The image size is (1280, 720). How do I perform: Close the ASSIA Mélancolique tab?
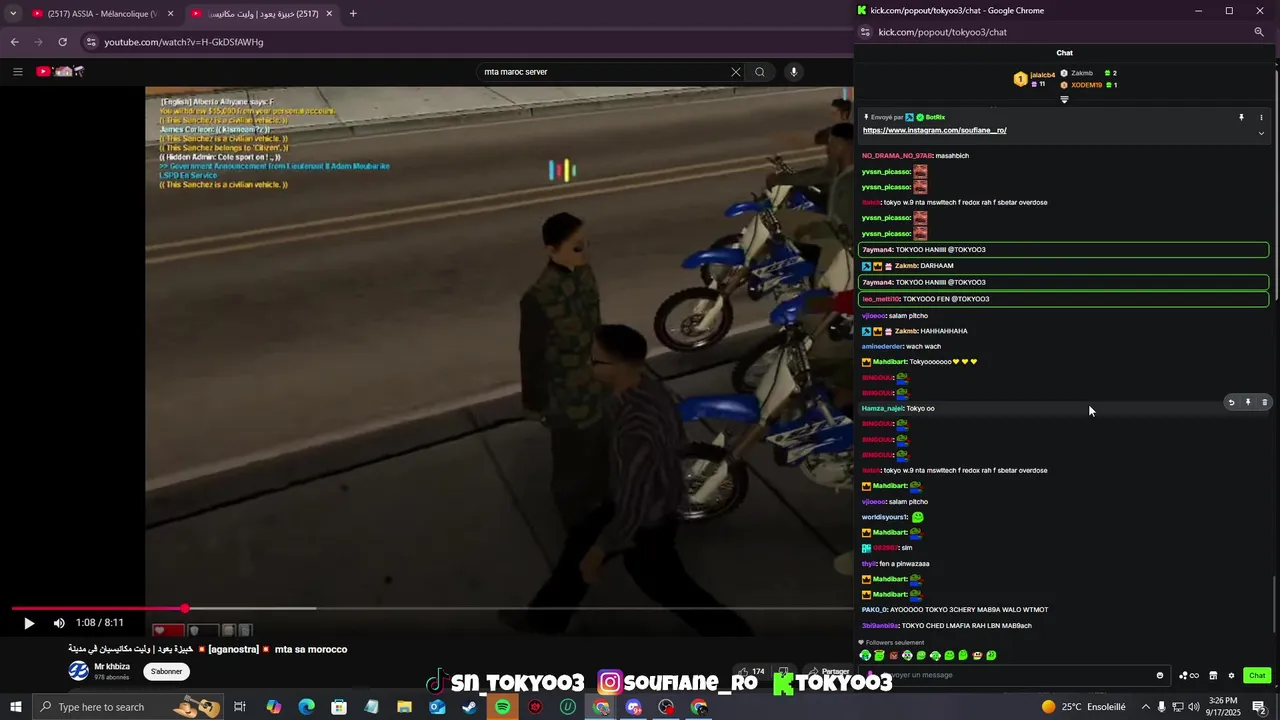tap(170, 14)
